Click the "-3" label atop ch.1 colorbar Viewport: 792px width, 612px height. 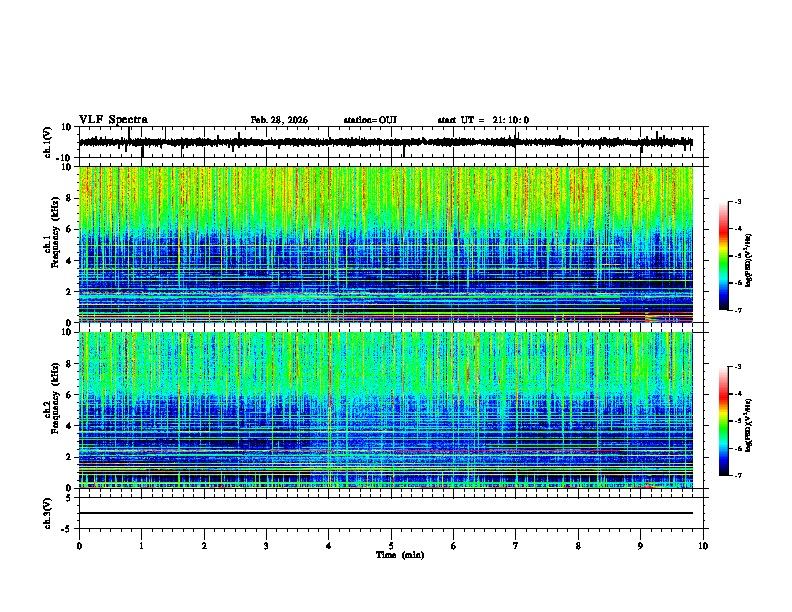[737, 202]
